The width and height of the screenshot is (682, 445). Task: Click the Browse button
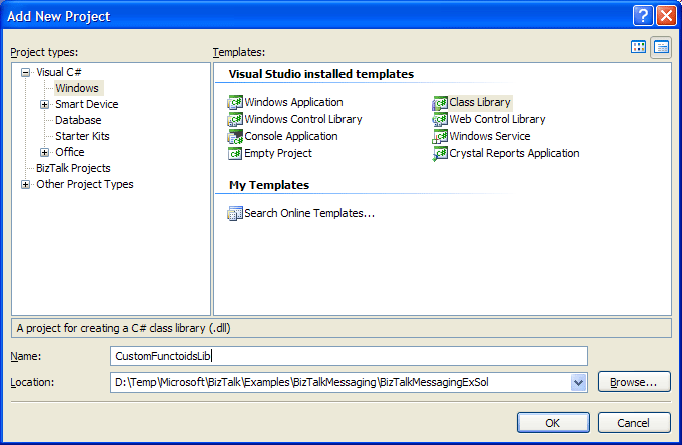coord(634,382)
